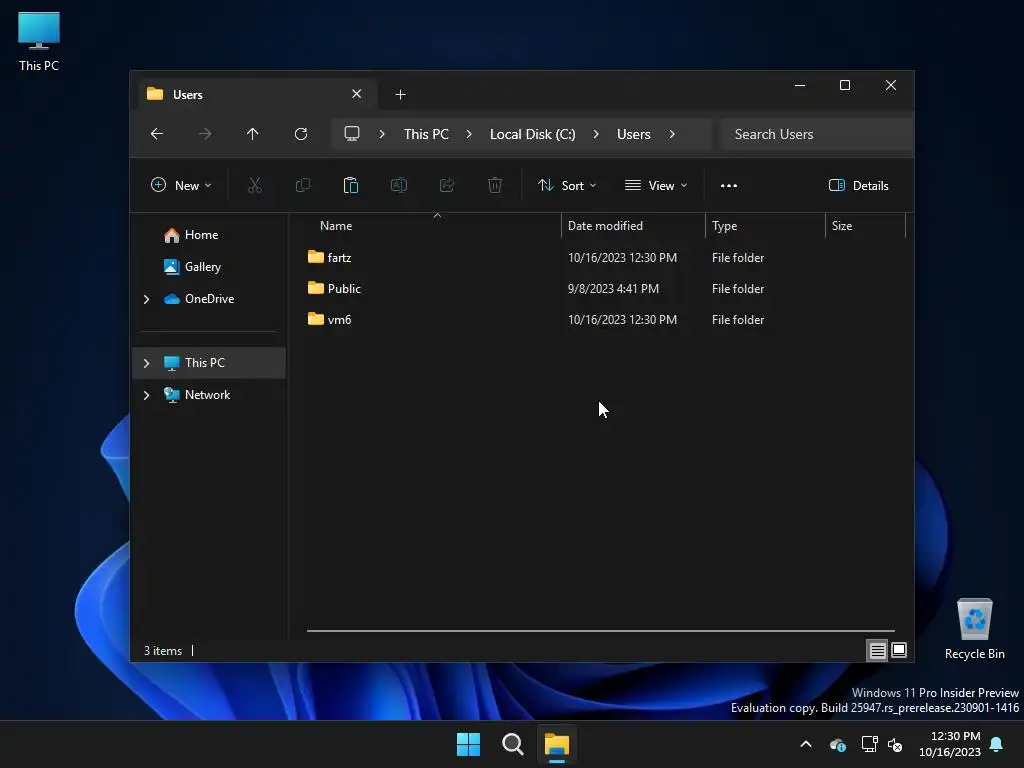The width and height of the screenshot is (1024, 768).
Task: Select Recycle Bin desktop icon
Action: point(974,629)
